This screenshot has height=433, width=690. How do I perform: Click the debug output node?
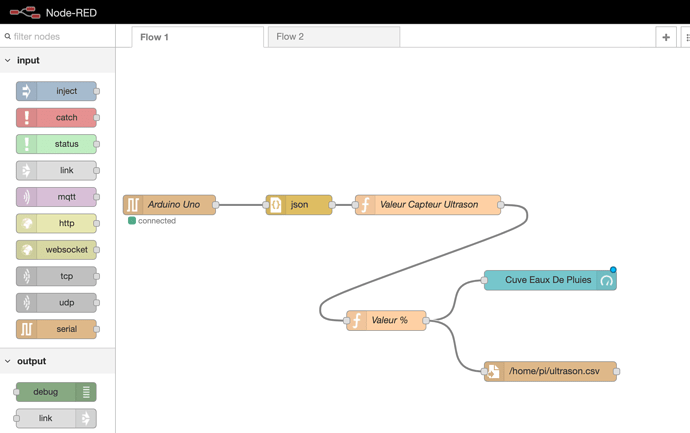(x=56, y=392)
